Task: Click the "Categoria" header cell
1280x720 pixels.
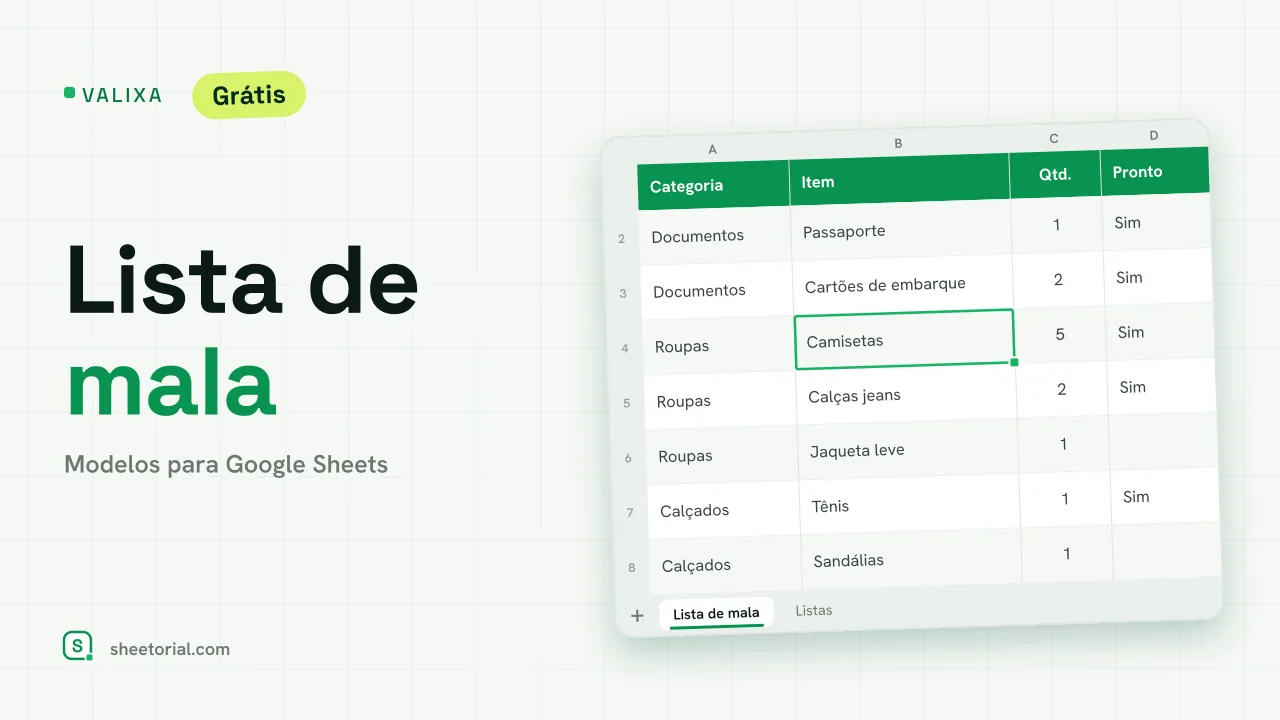Action: coord(714,184)
